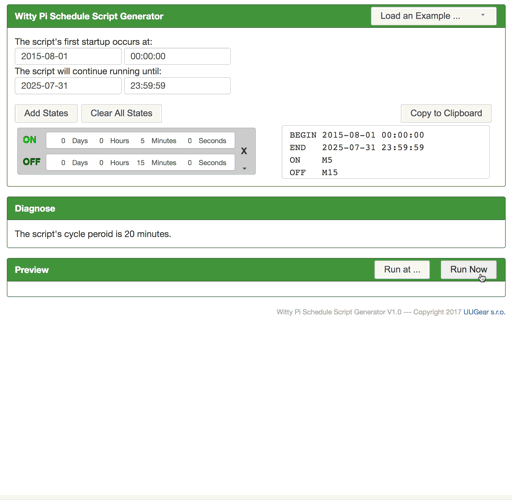Image resolution: width=512 pixels, height=500 pixels.
Task: Edit the startup date field 2015-08-01
Action: [68, 56]
